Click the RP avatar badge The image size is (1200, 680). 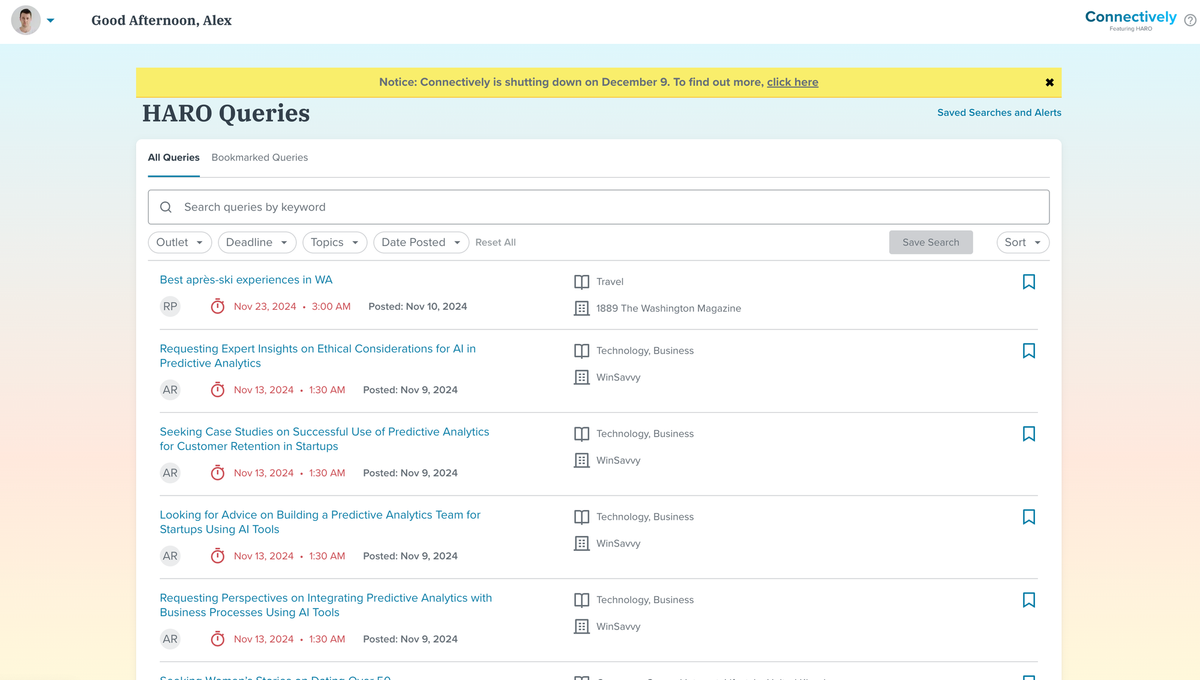click(170, 306)
